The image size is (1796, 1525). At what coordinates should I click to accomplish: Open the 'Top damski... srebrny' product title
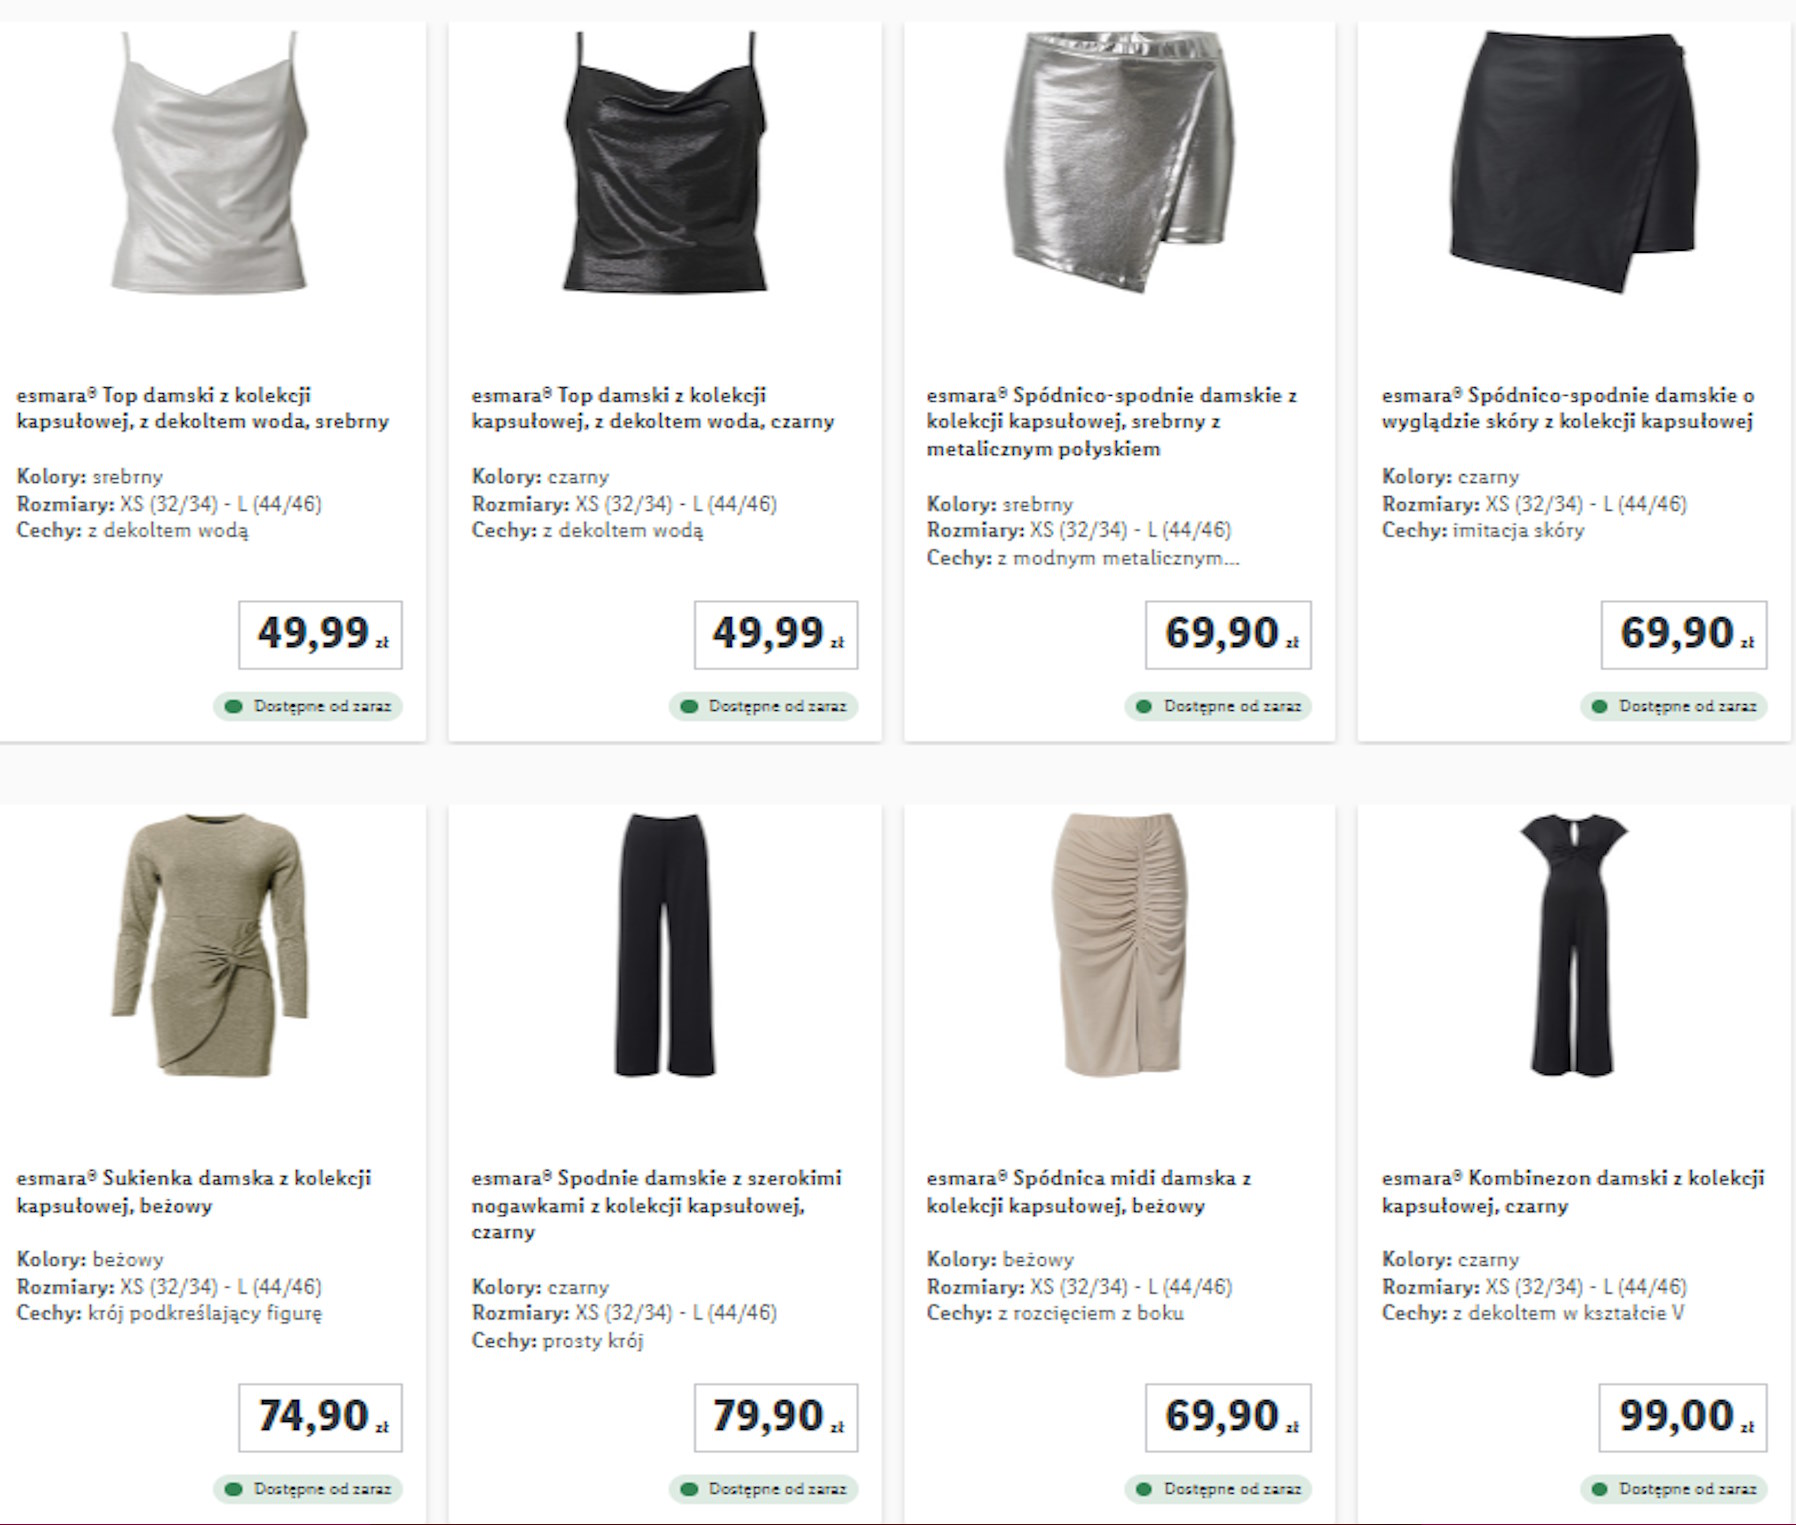[x=202, y=408]
